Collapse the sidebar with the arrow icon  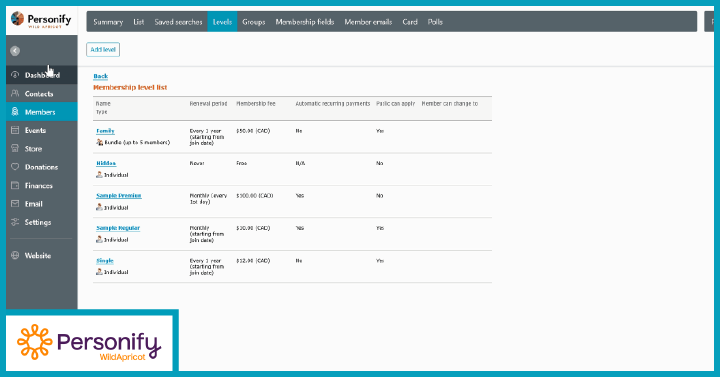tap(15, 51)
